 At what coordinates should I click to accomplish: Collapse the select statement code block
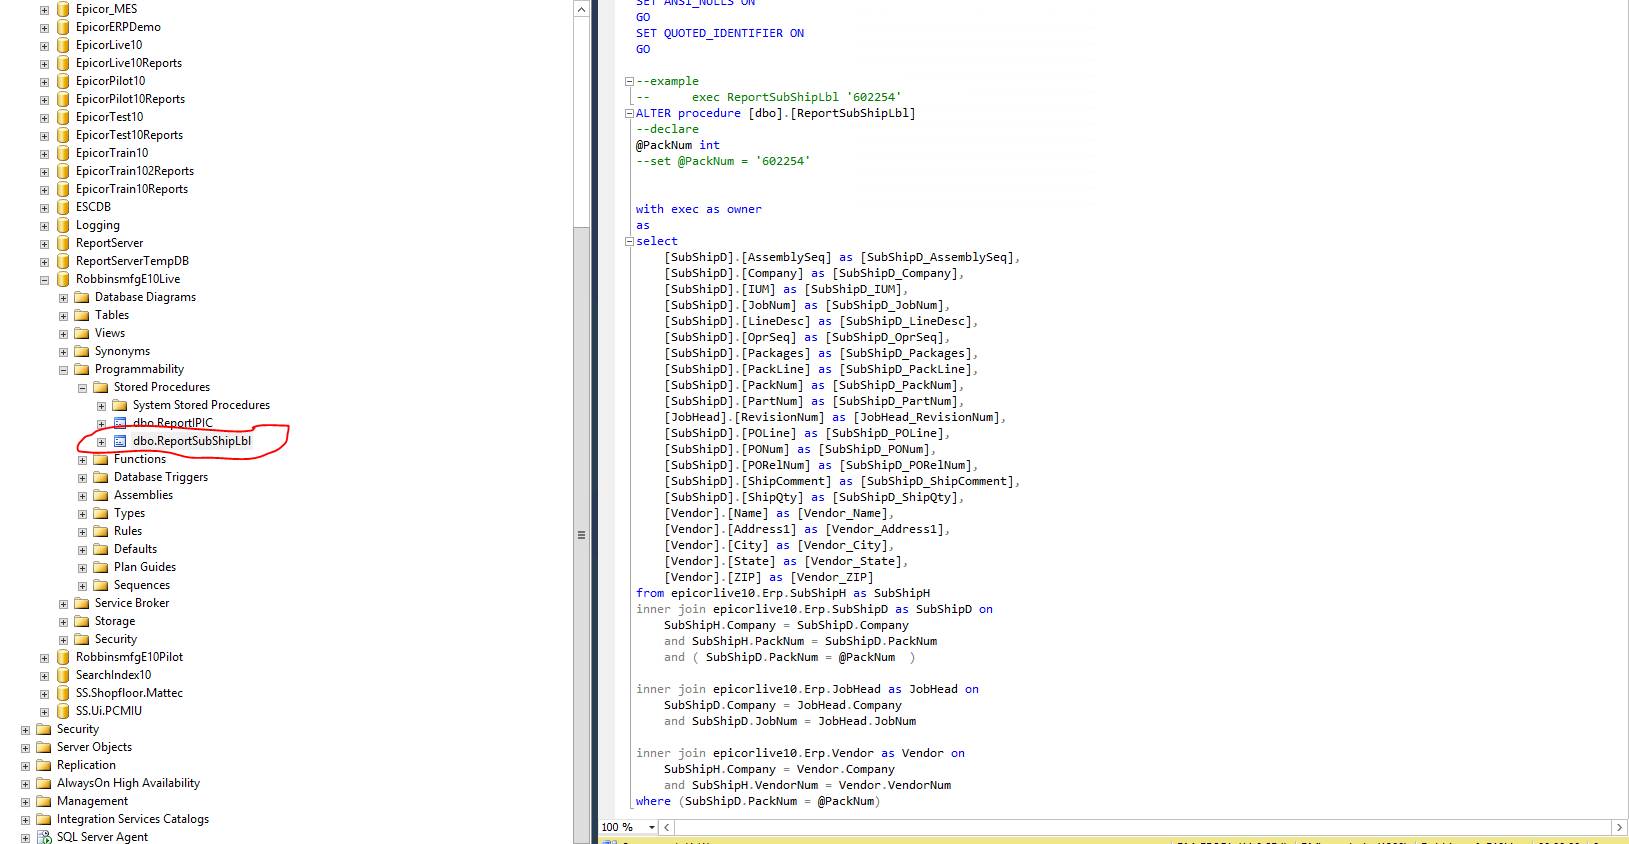[x=629, y=241]
